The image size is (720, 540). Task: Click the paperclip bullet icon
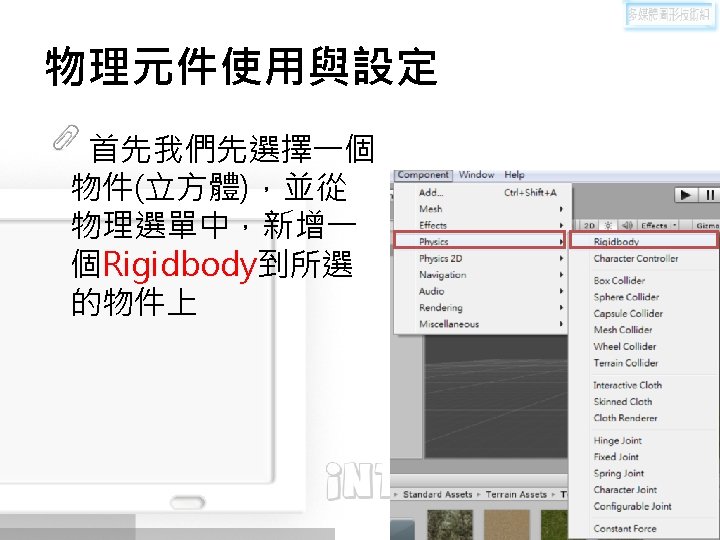tap(65, 137)
